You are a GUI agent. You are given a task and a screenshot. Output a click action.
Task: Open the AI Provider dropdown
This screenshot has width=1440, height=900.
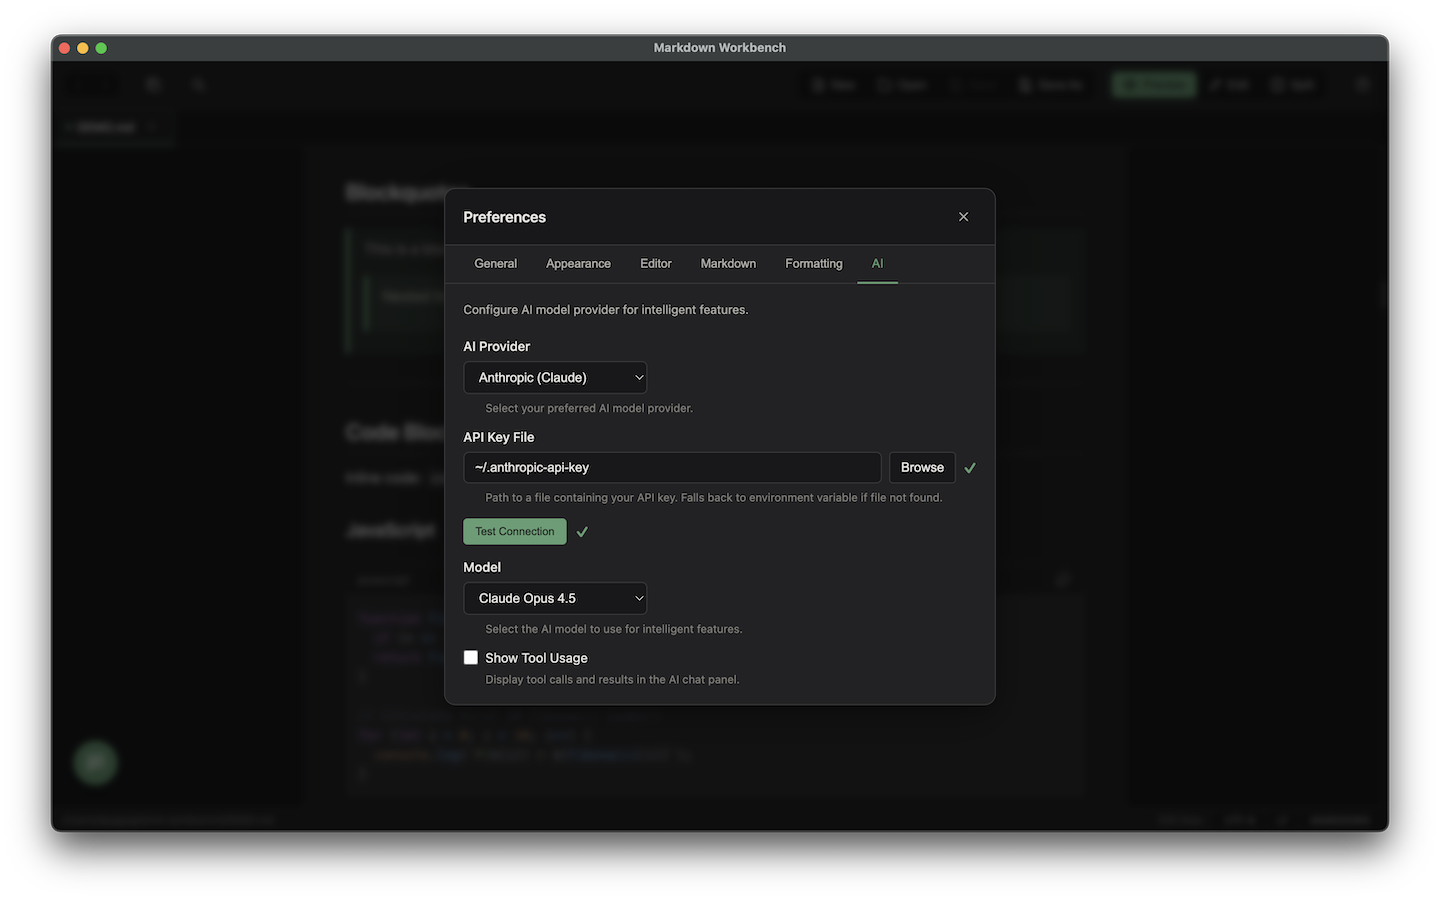555,377
